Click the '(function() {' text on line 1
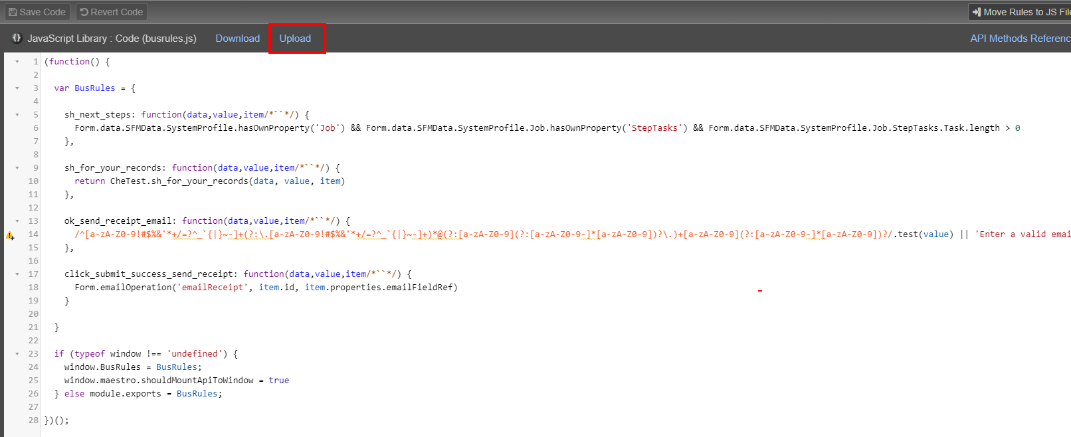 click(x=76, y=61)
